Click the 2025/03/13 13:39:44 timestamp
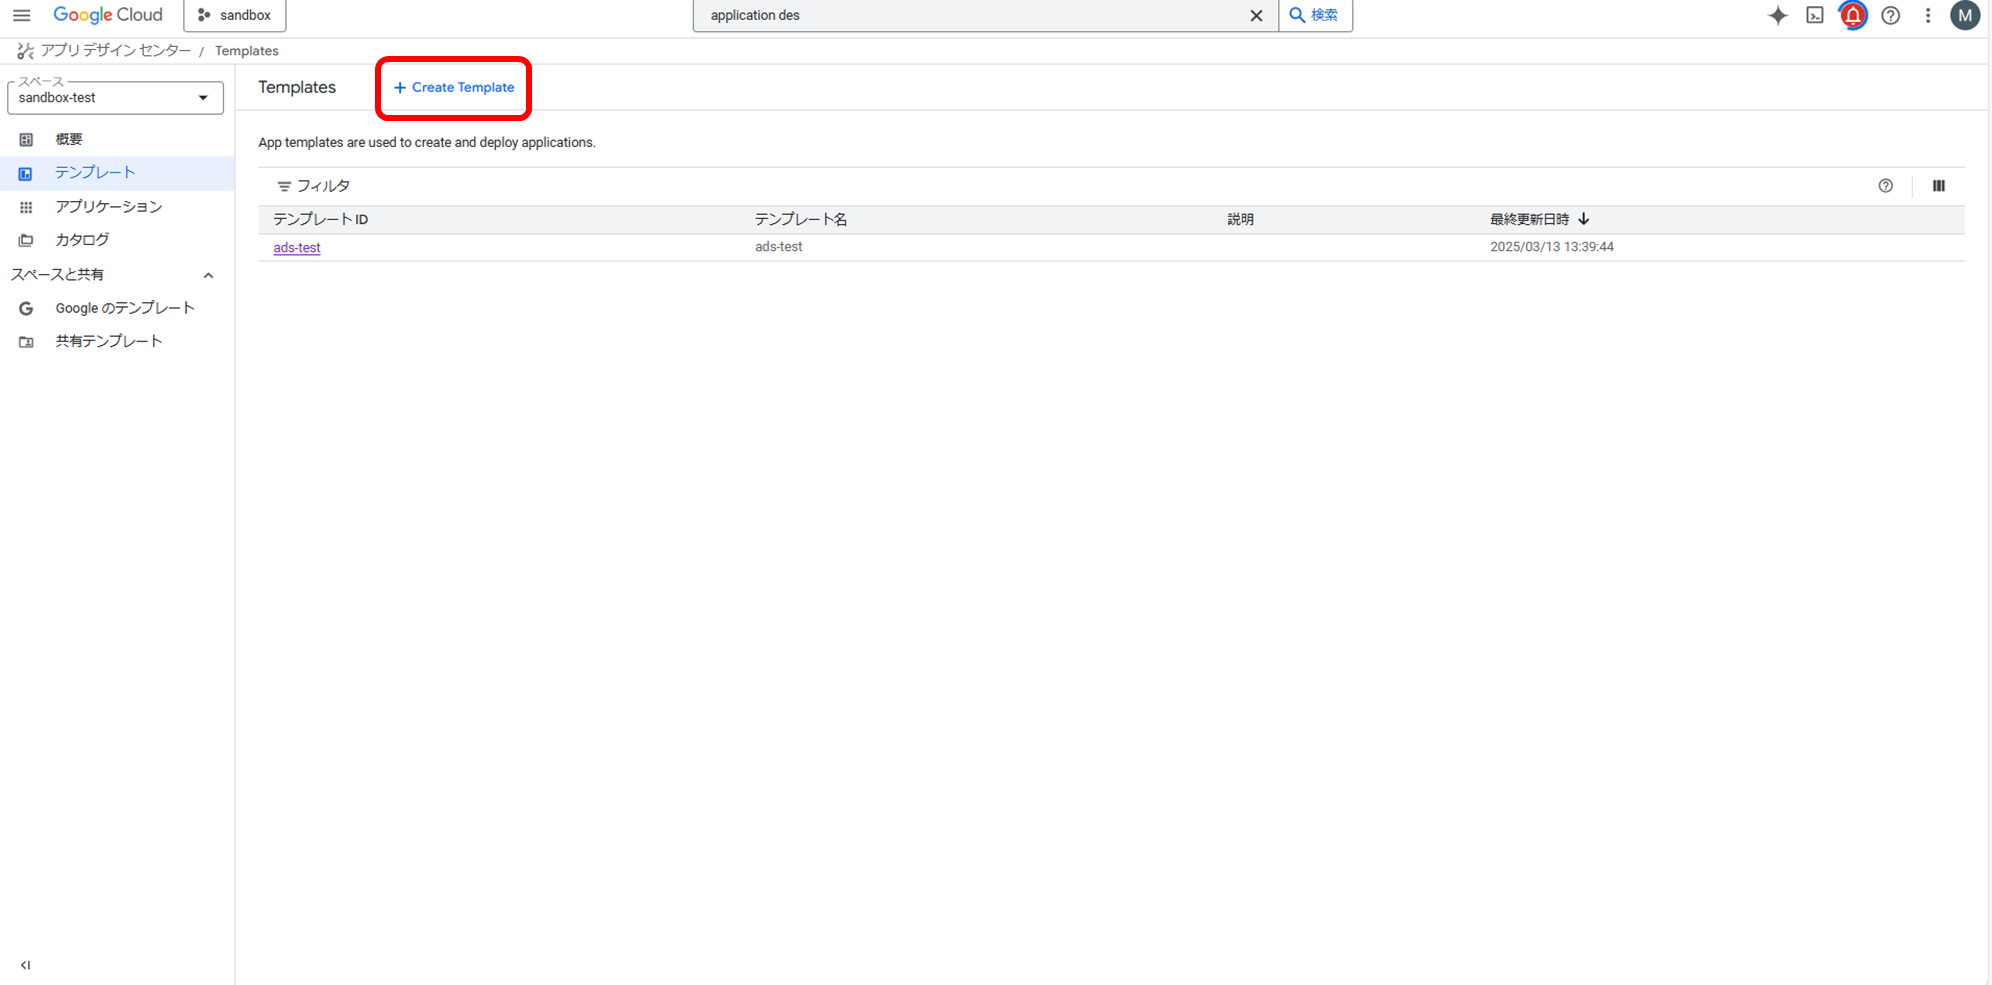This screenshot has height=985, width=1992. (x=1552, y=247)
